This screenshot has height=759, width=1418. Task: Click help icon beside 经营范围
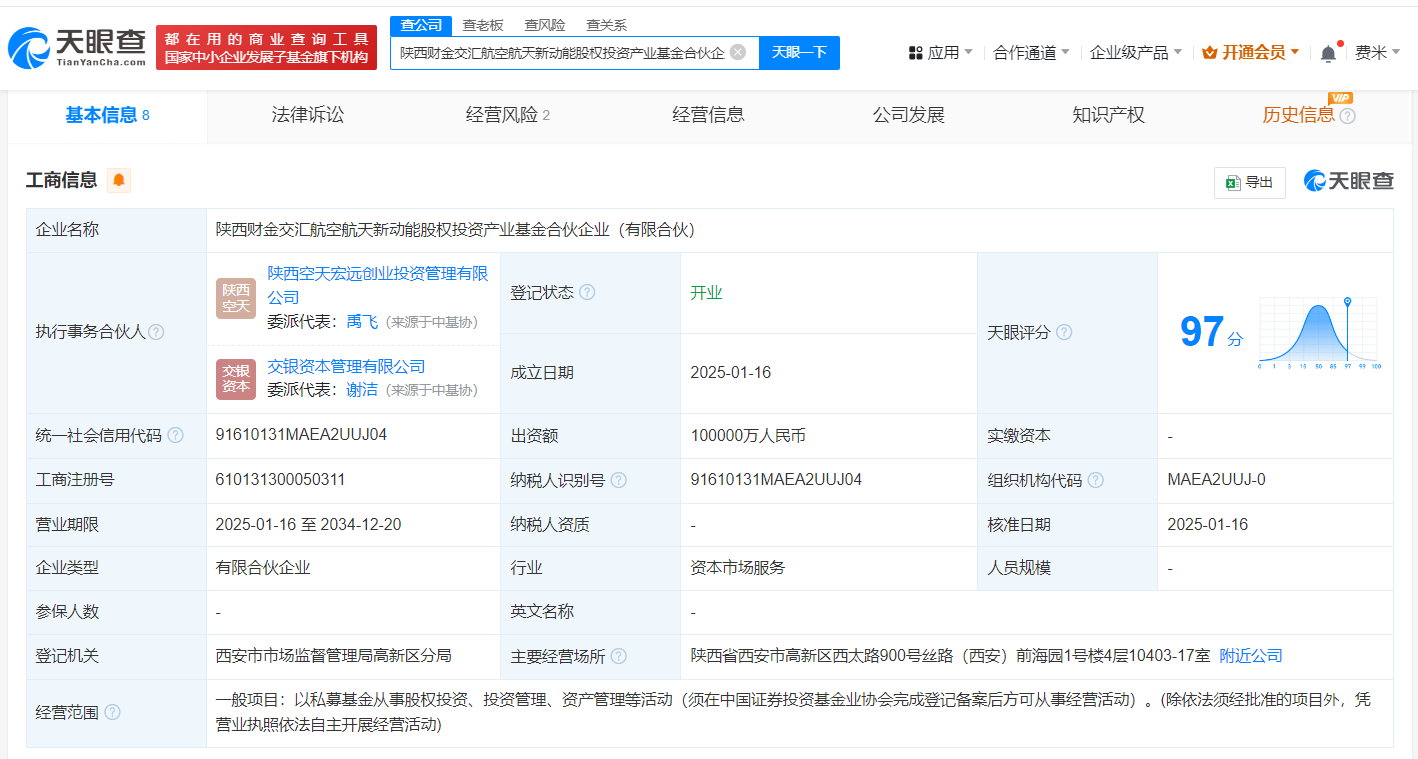112,712
